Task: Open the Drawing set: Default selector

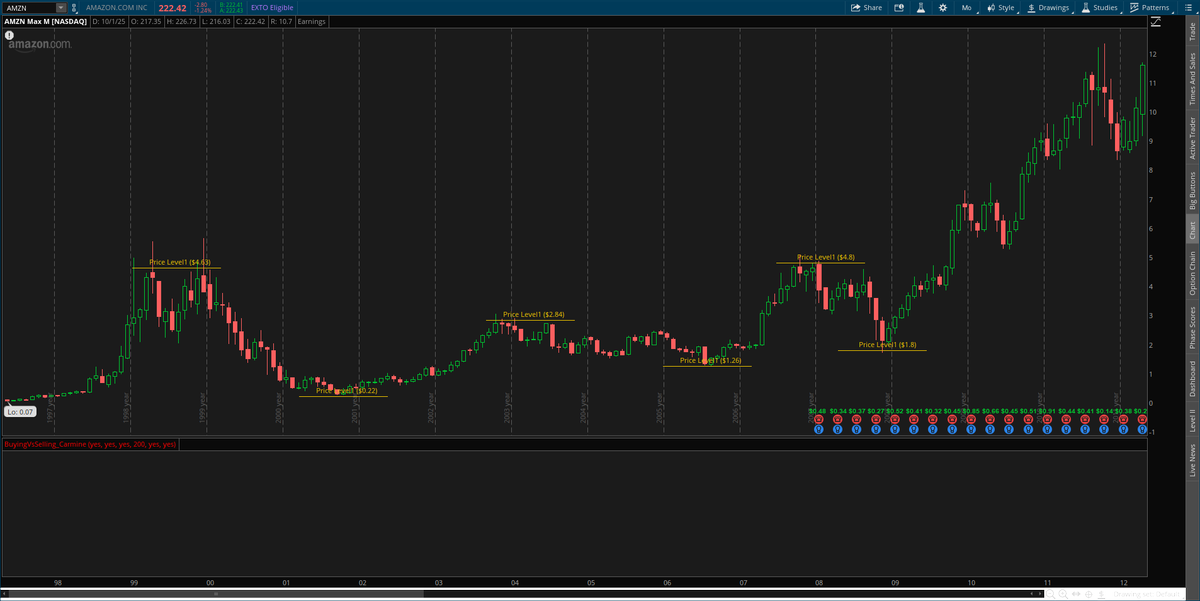Action: tap(1147, 594)
